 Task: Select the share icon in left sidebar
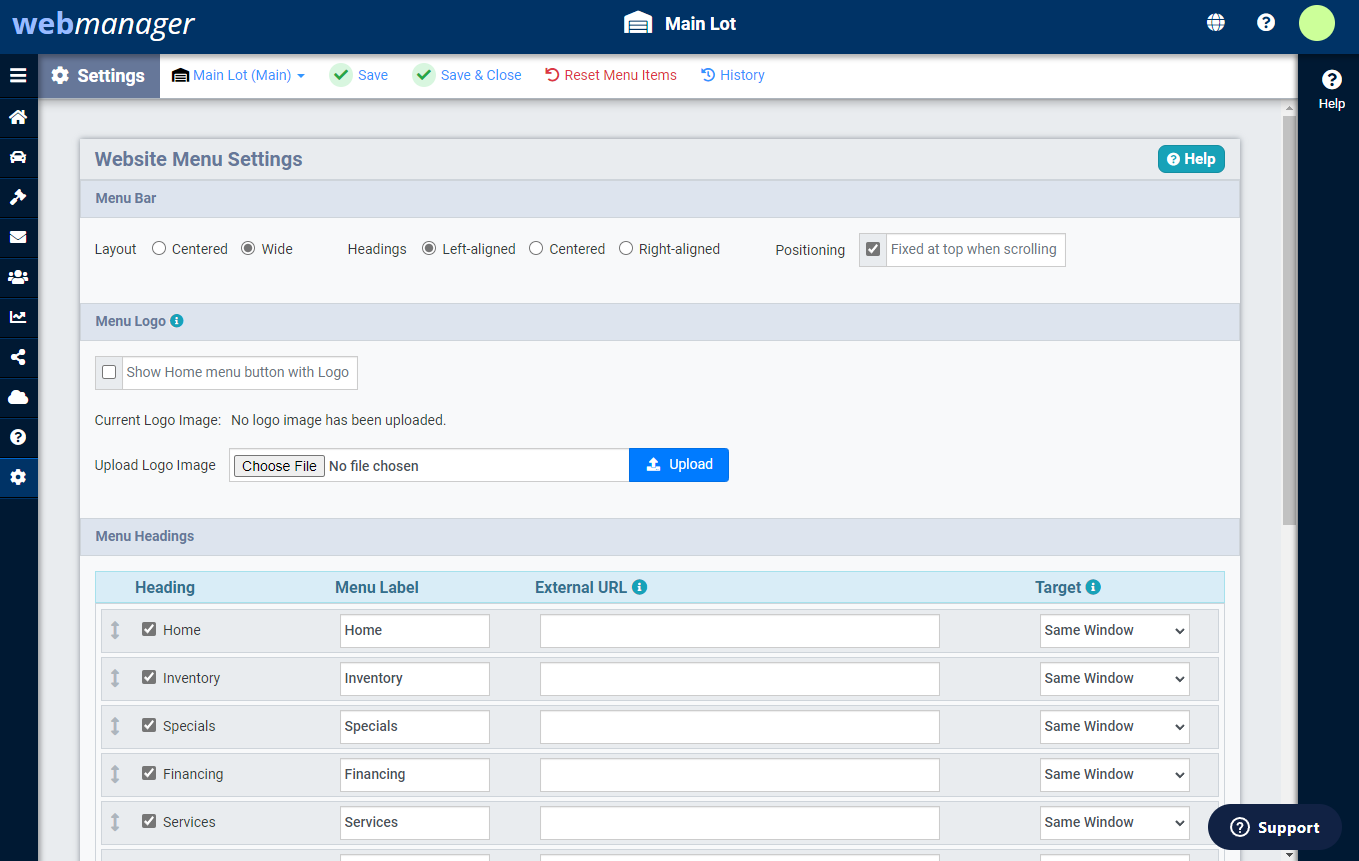(18, 358)
